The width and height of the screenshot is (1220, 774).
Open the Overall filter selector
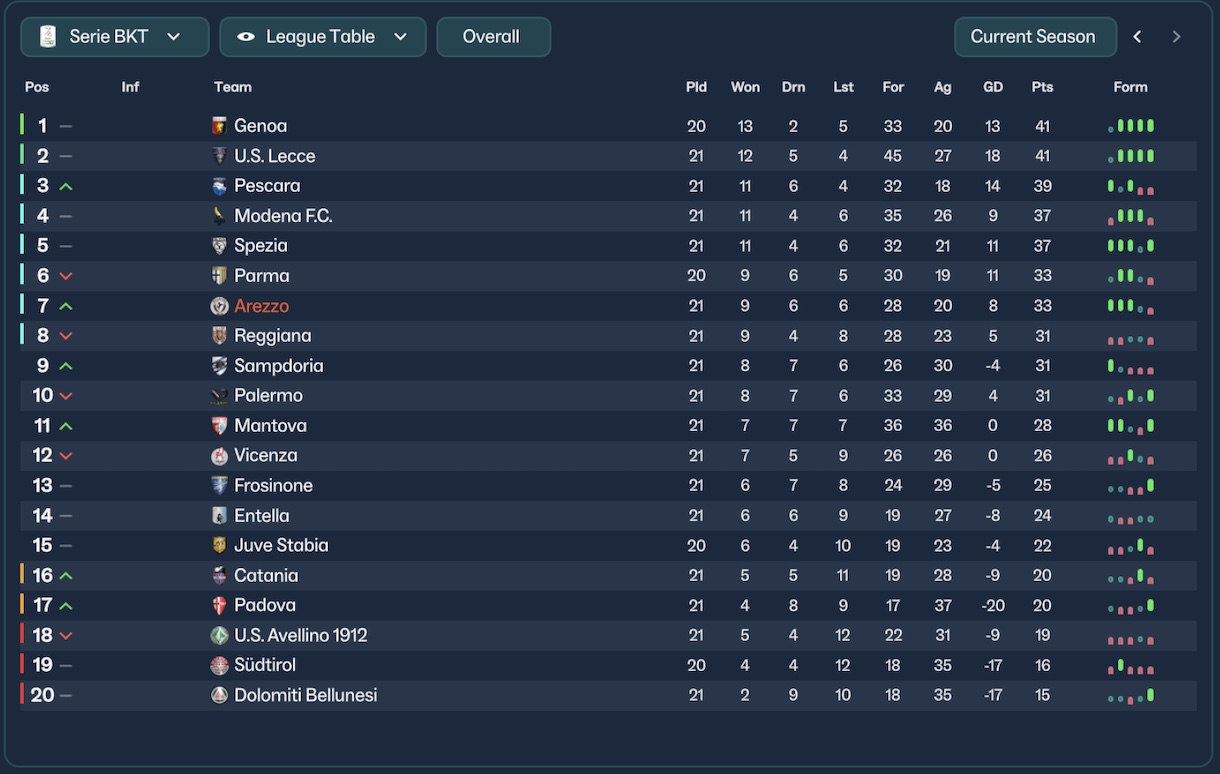(x=493, y=37)
